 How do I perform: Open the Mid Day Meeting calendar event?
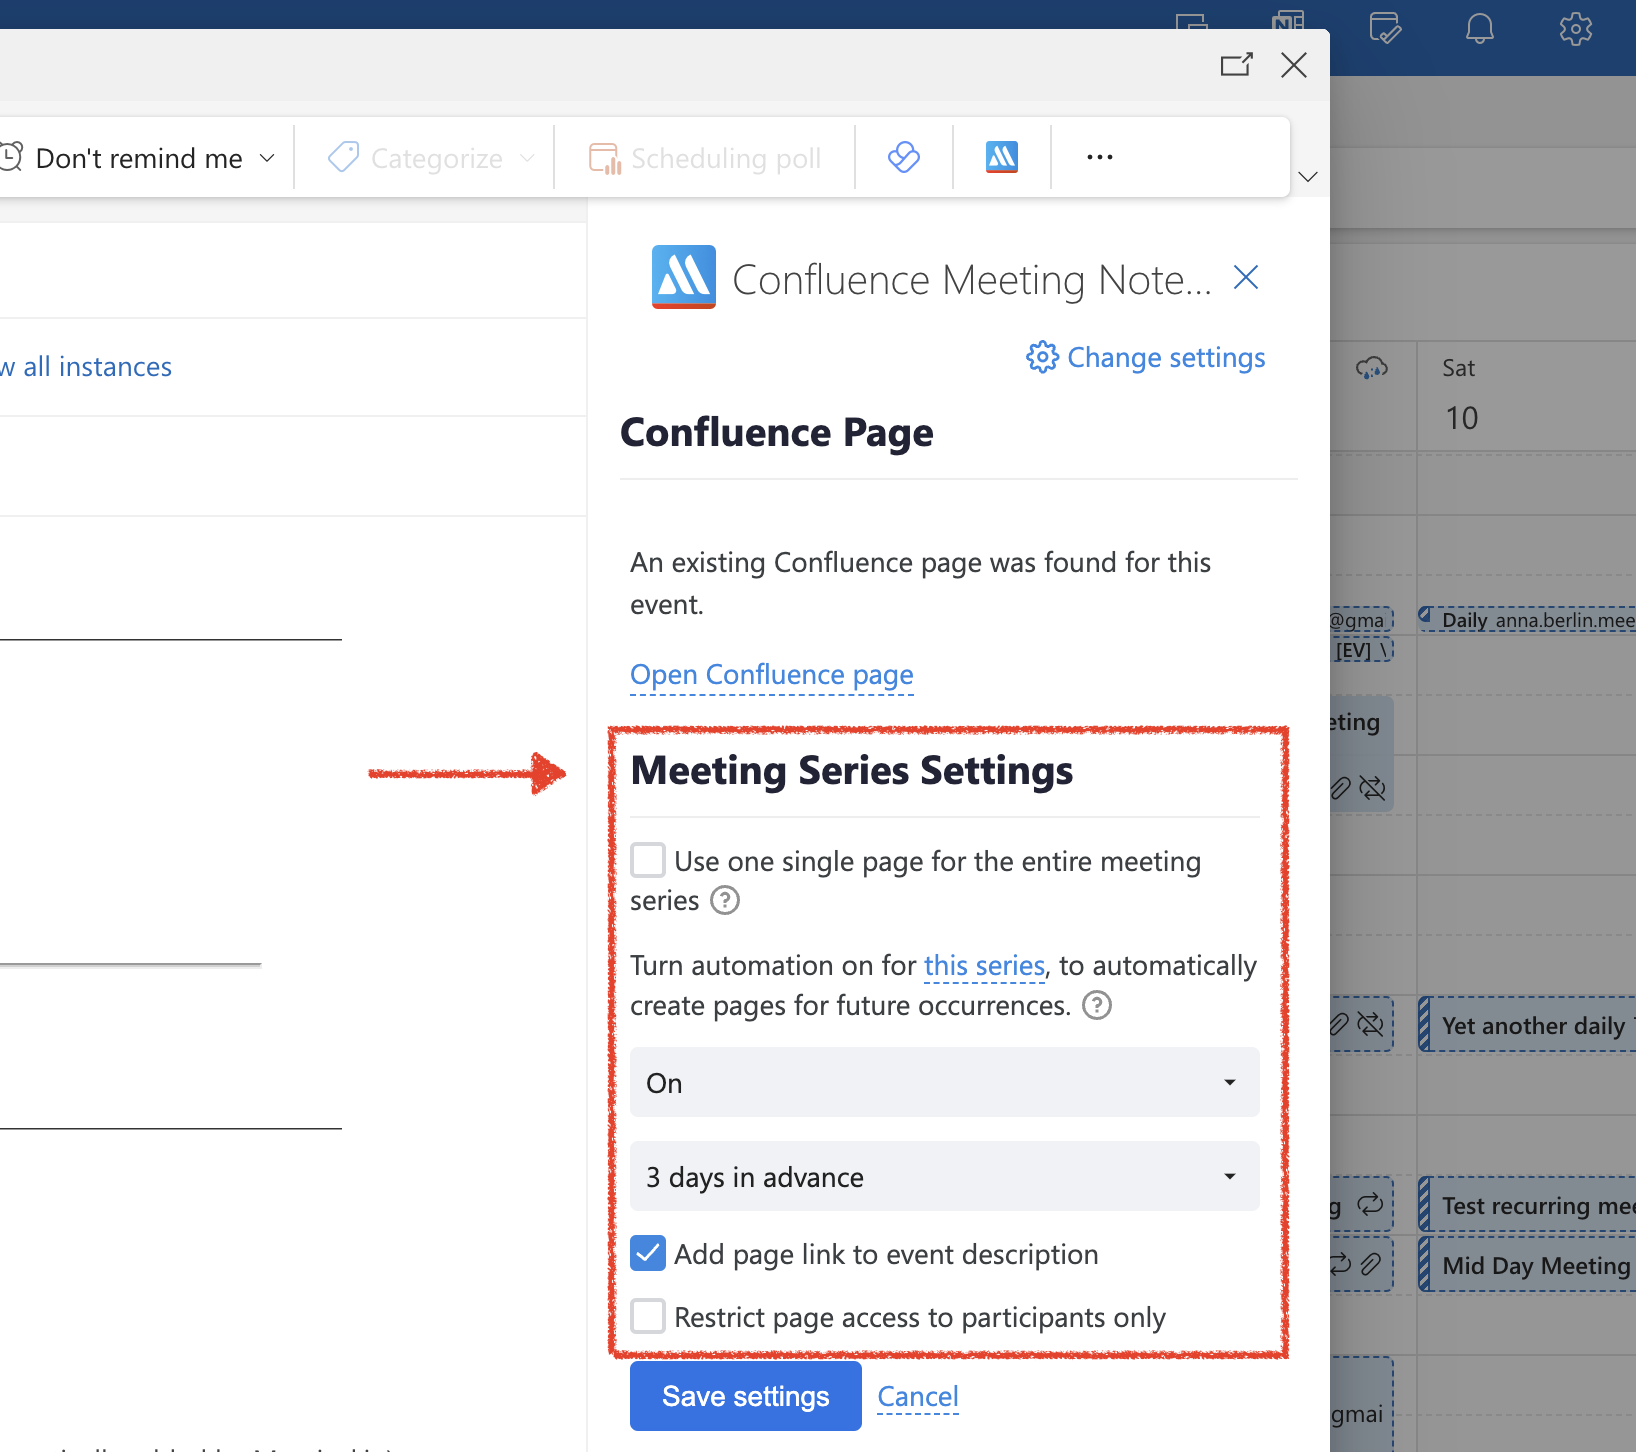[1527, 1265]
